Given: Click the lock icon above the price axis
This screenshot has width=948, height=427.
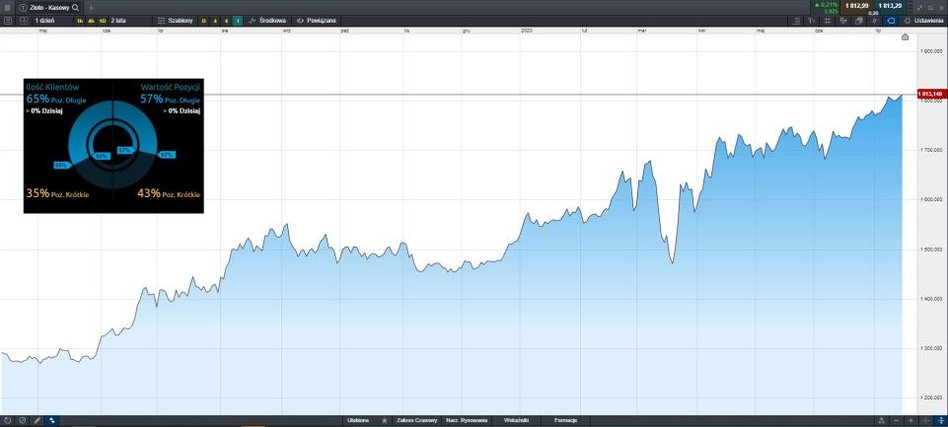Looking at the screenshot, I should tap(905, 37).
